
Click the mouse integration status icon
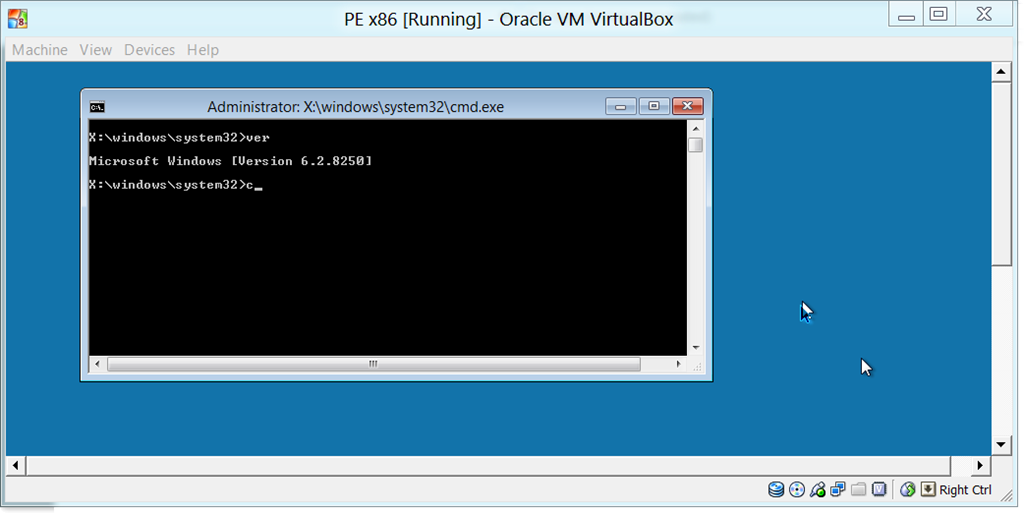[907, 490]
